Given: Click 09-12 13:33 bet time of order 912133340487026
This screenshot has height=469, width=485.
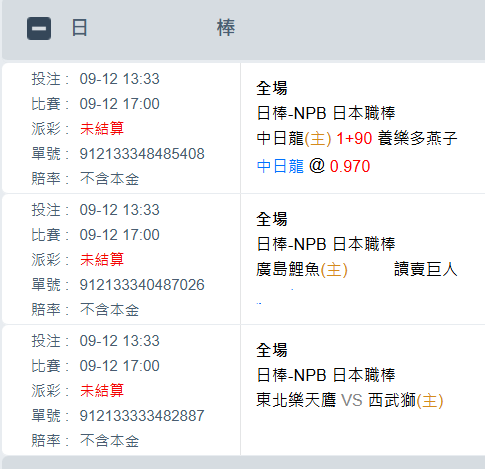Looking at the screenshot, I should coord(120,210).
